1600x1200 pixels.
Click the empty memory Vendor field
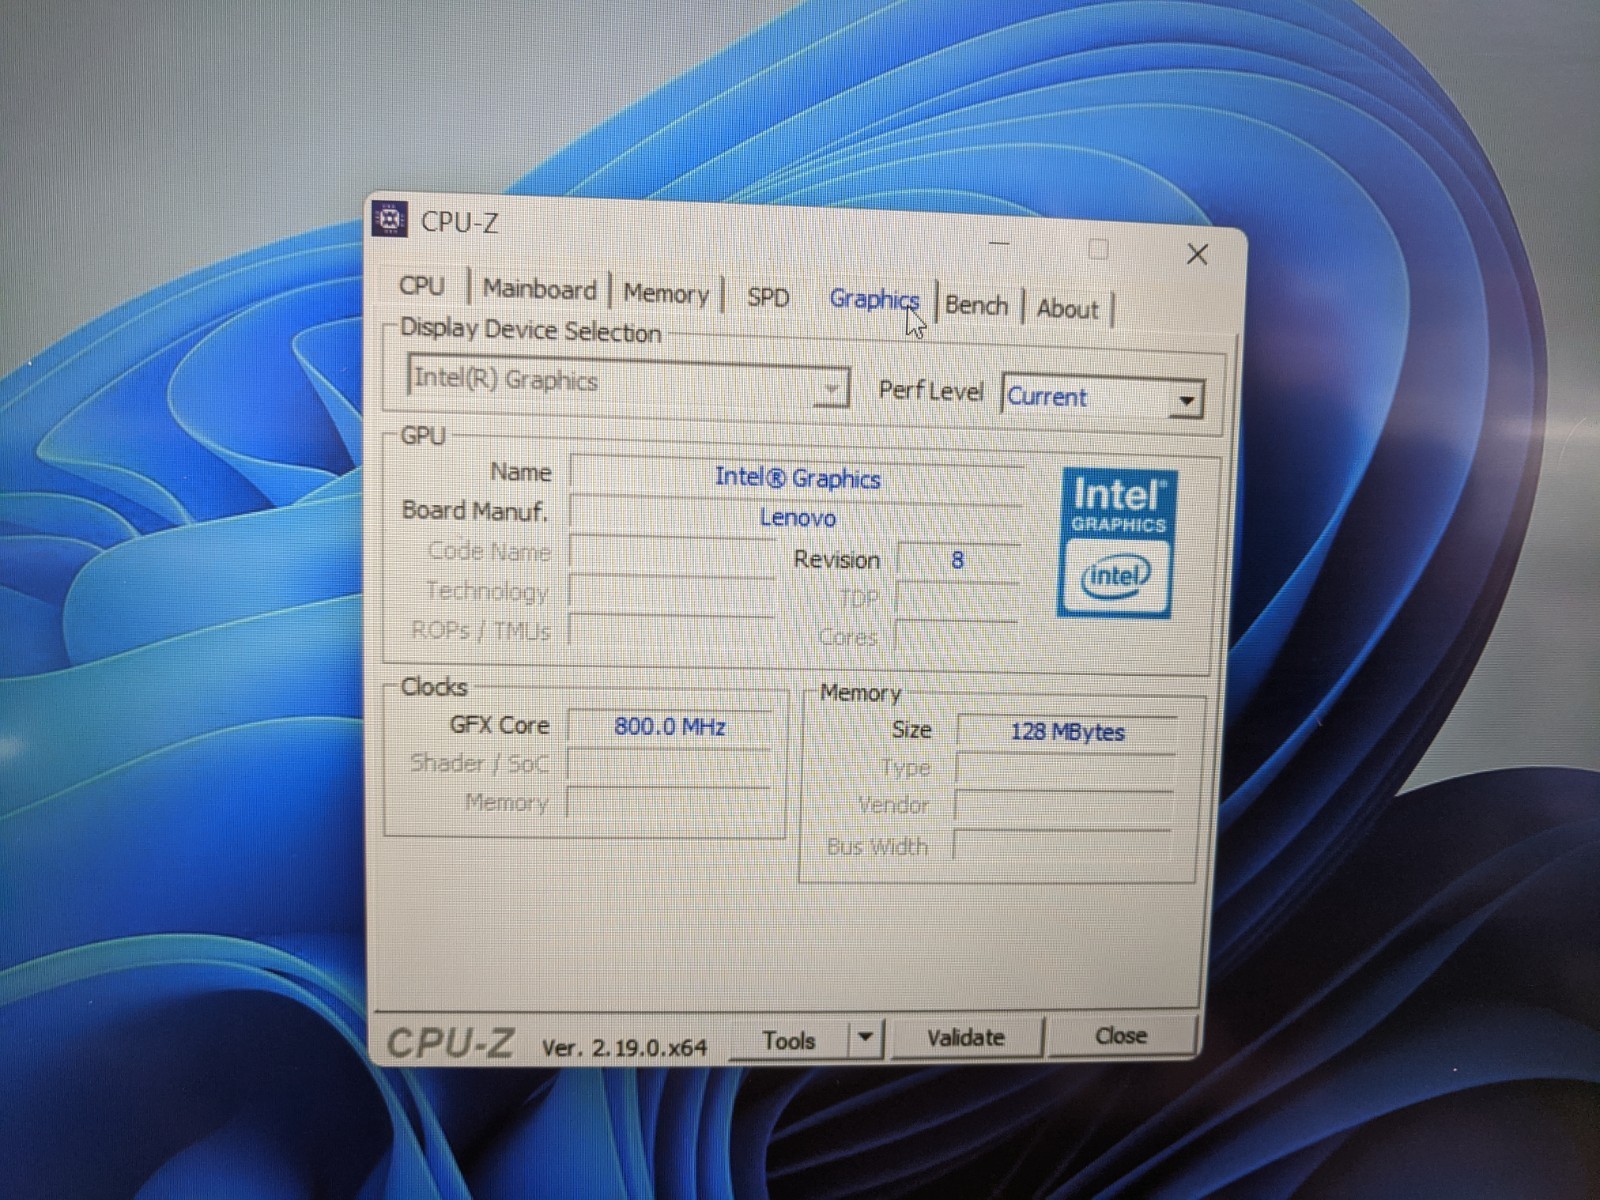[x=1064, y=806]
